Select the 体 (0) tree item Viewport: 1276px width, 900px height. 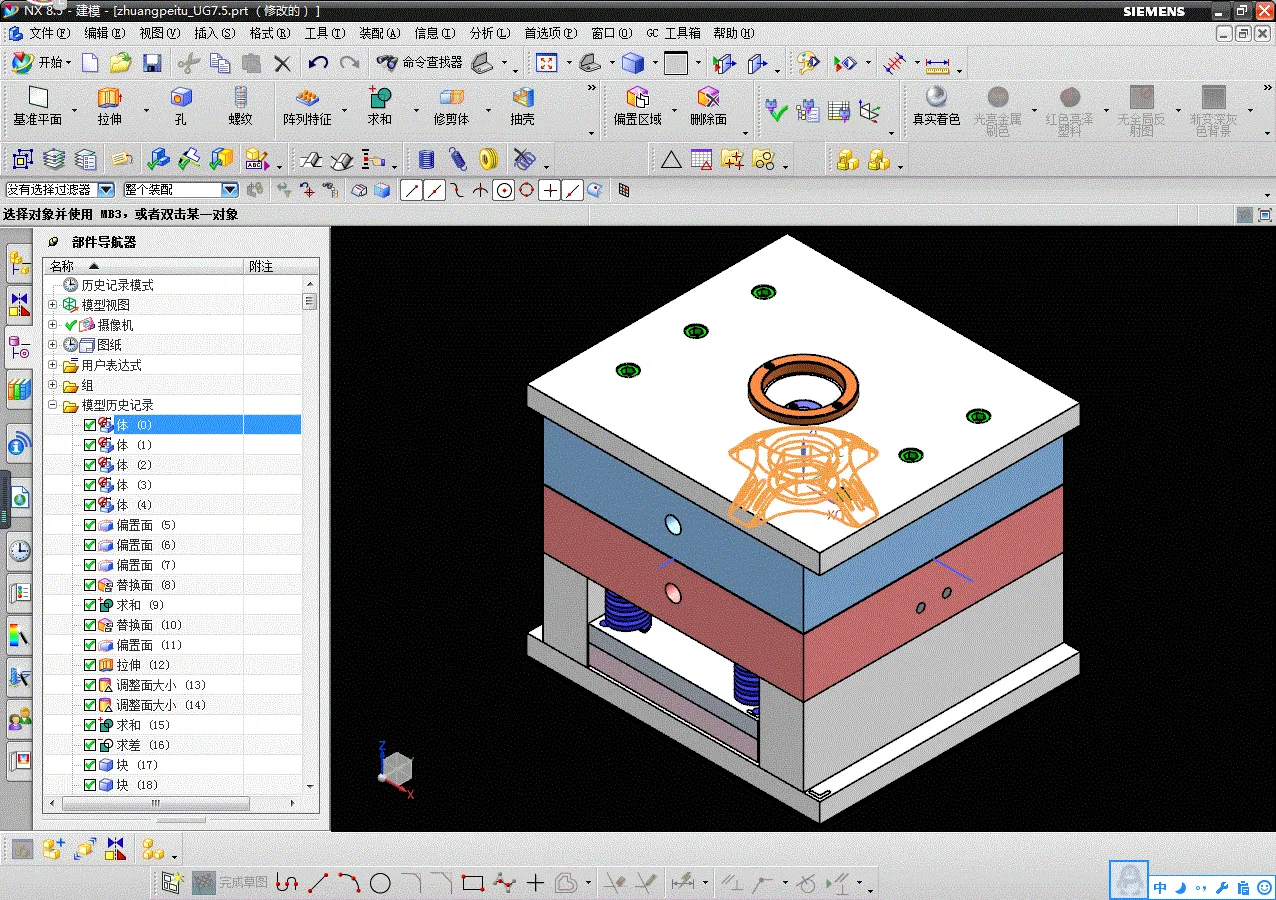point(134,425)
